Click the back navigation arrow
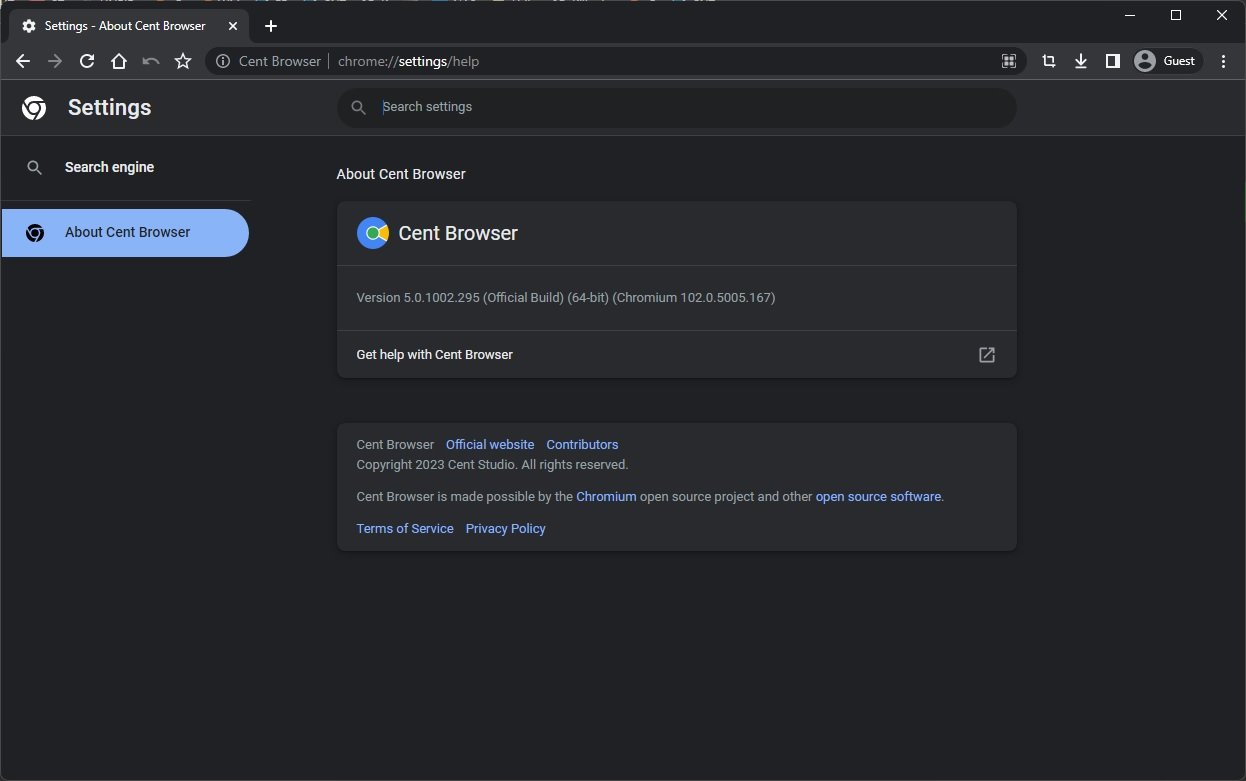This screenshot has height=781, width=1246. click(x=23, y=61)
